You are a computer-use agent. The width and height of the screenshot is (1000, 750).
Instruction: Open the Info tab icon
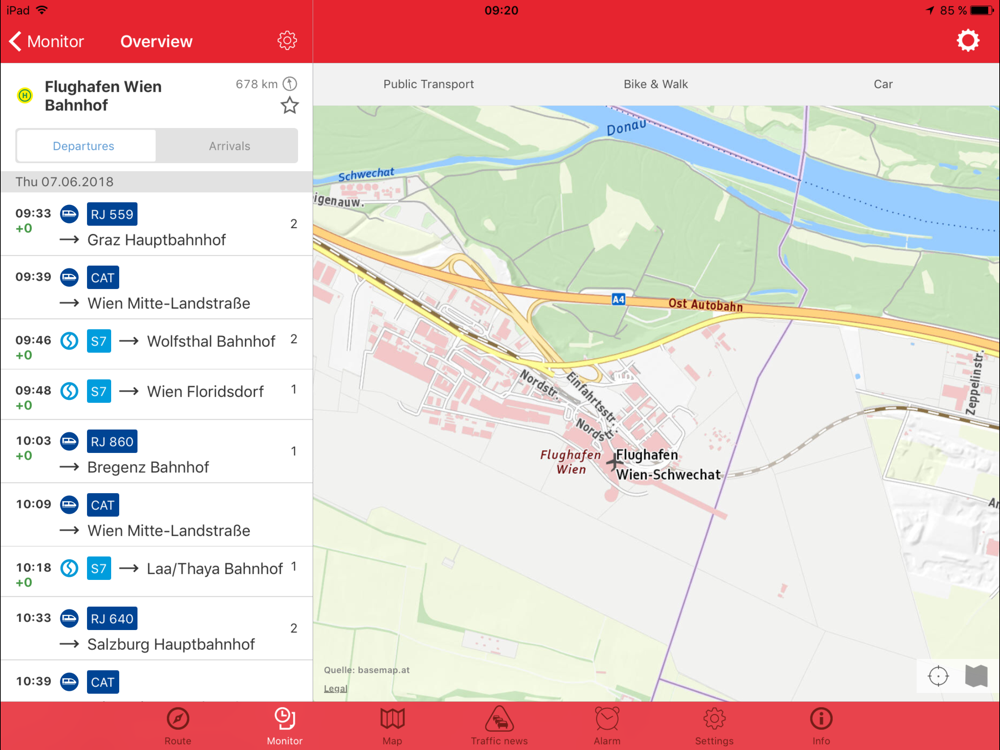[821, 719]
